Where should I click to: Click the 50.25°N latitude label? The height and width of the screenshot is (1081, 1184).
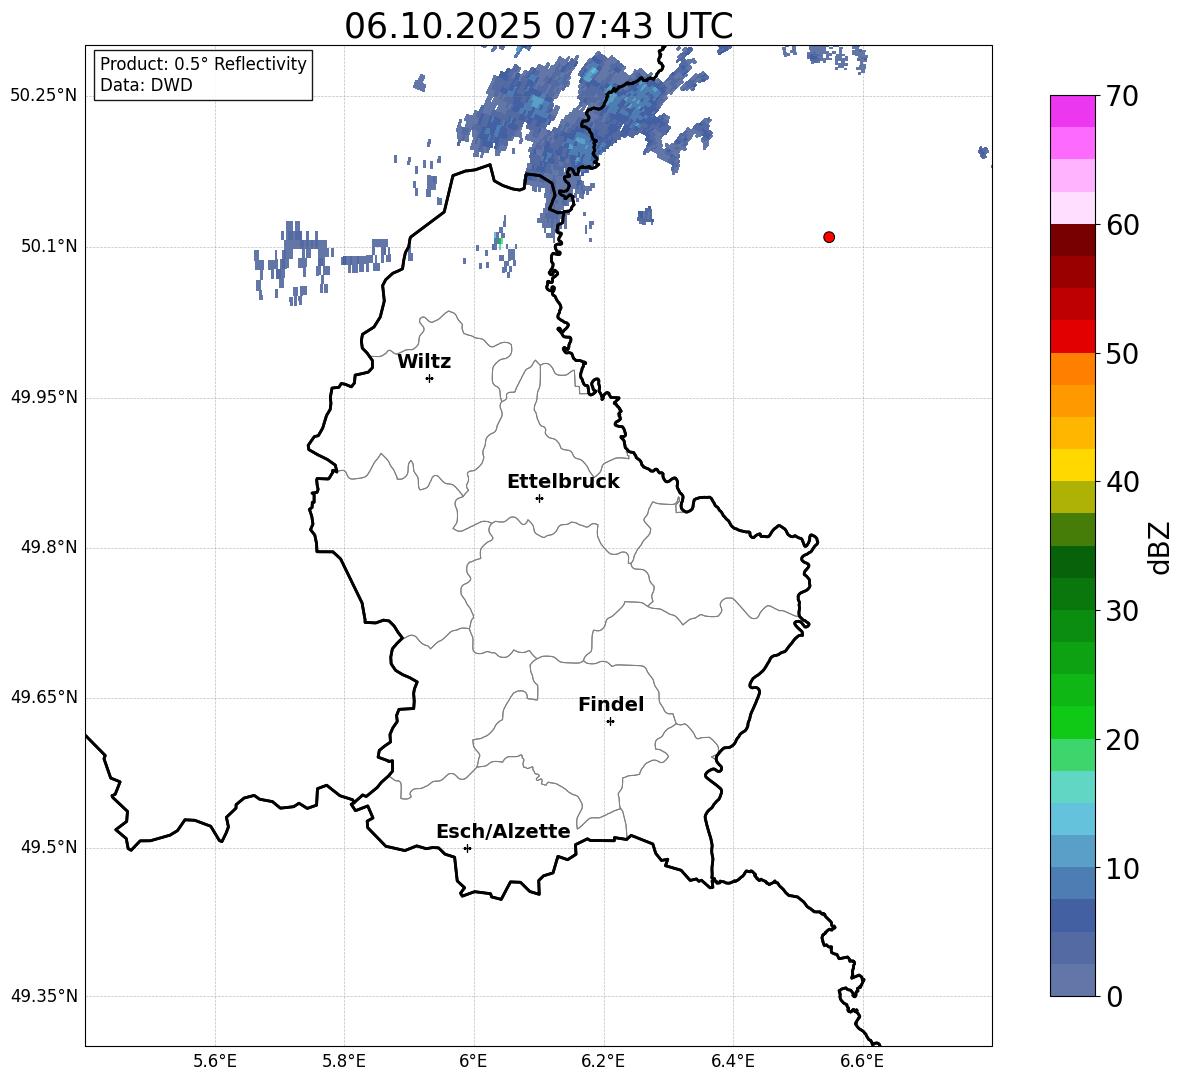pyautogui.click(x=44, y=96)
